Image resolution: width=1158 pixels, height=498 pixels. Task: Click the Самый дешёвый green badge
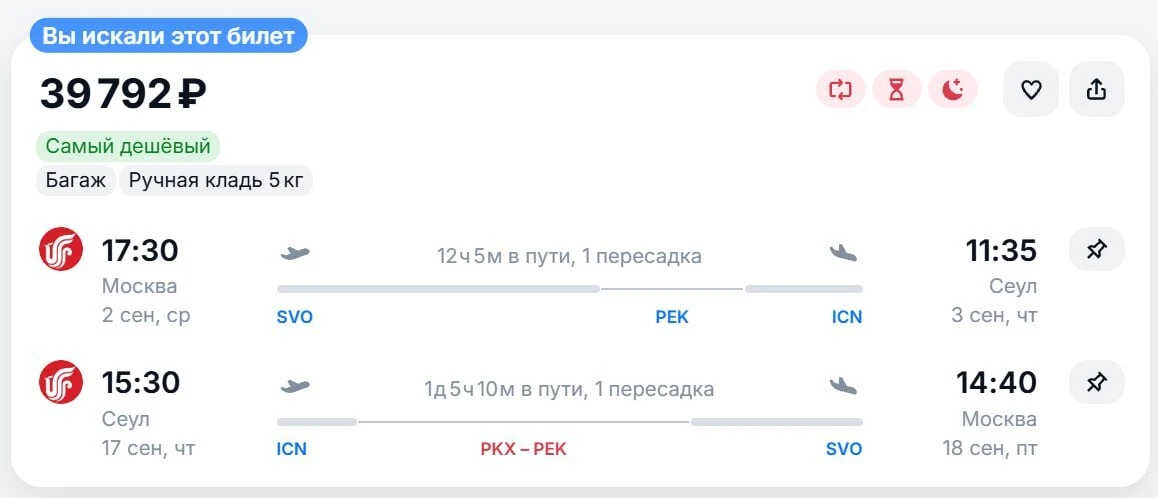pyautogui.click(x=128, y=146)
